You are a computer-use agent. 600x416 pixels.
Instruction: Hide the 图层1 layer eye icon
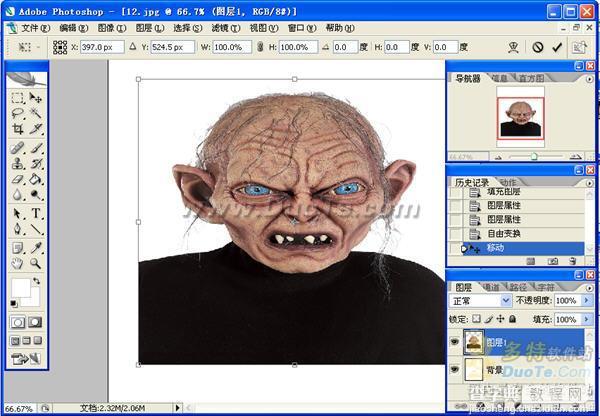coord(454,341)
